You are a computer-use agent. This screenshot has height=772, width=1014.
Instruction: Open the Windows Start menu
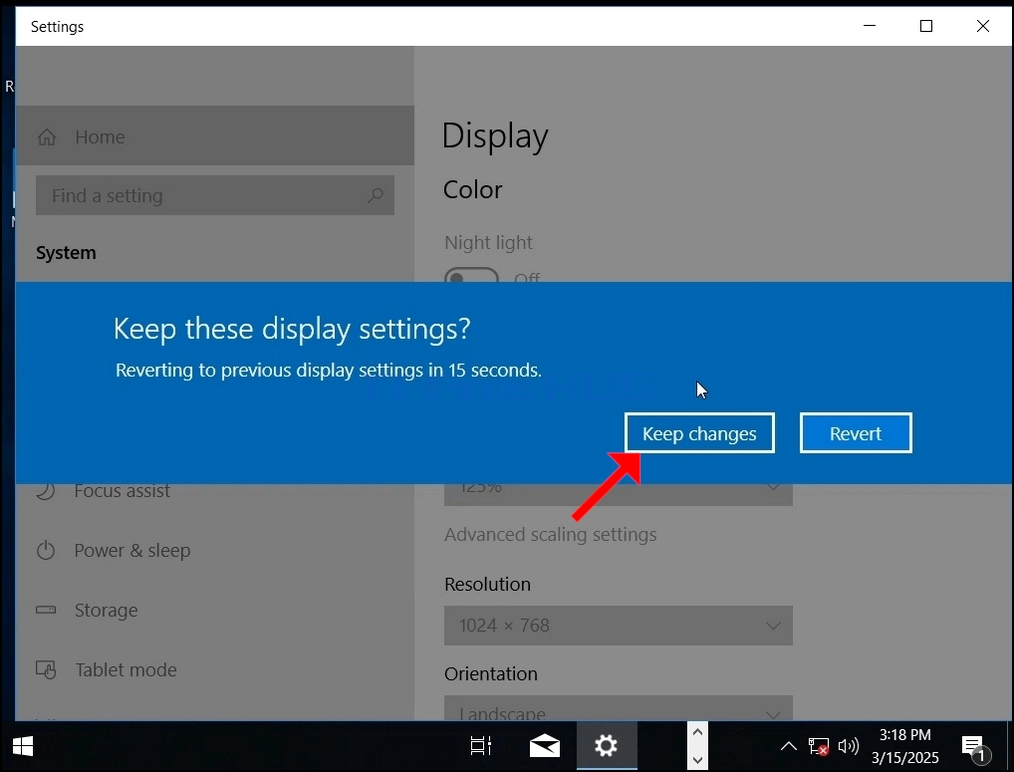point(23,746)
